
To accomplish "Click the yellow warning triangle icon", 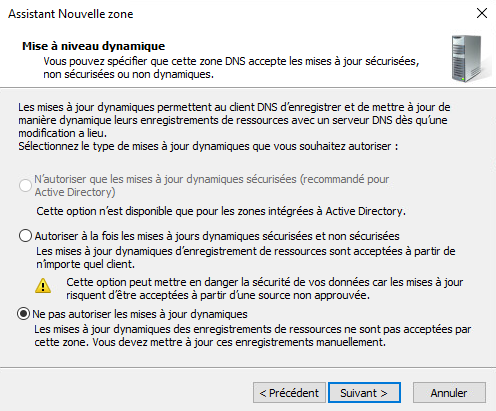I will [43, 286].
